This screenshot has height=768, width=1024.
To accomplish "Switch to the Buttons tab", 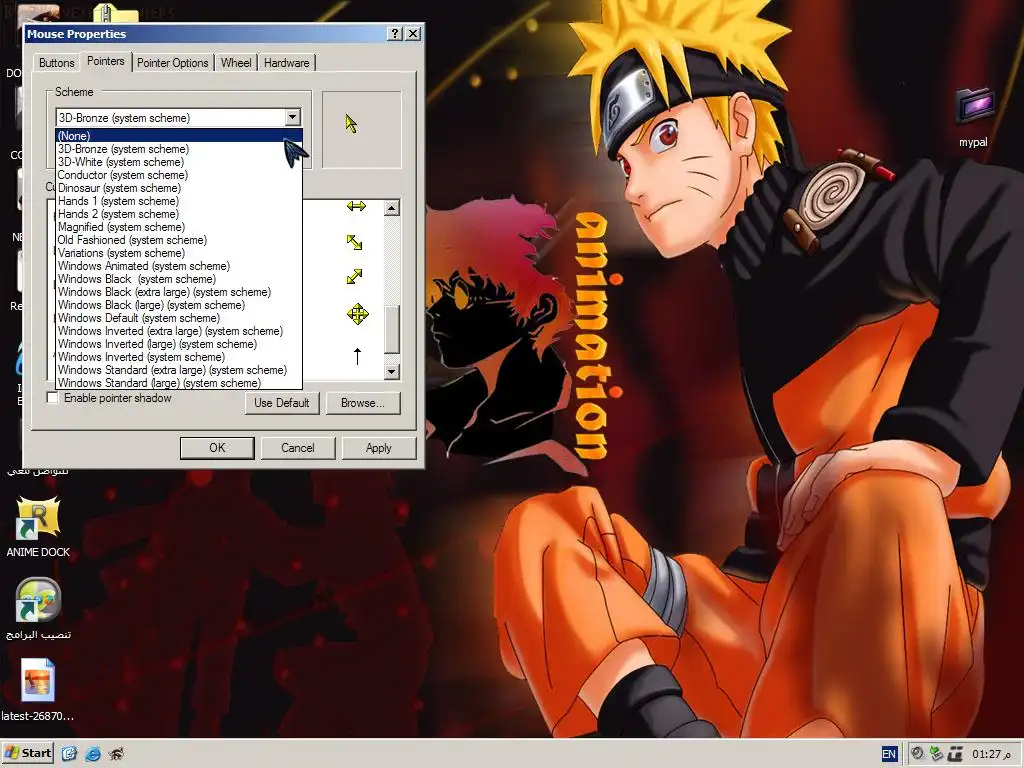I will click(56, 63).
